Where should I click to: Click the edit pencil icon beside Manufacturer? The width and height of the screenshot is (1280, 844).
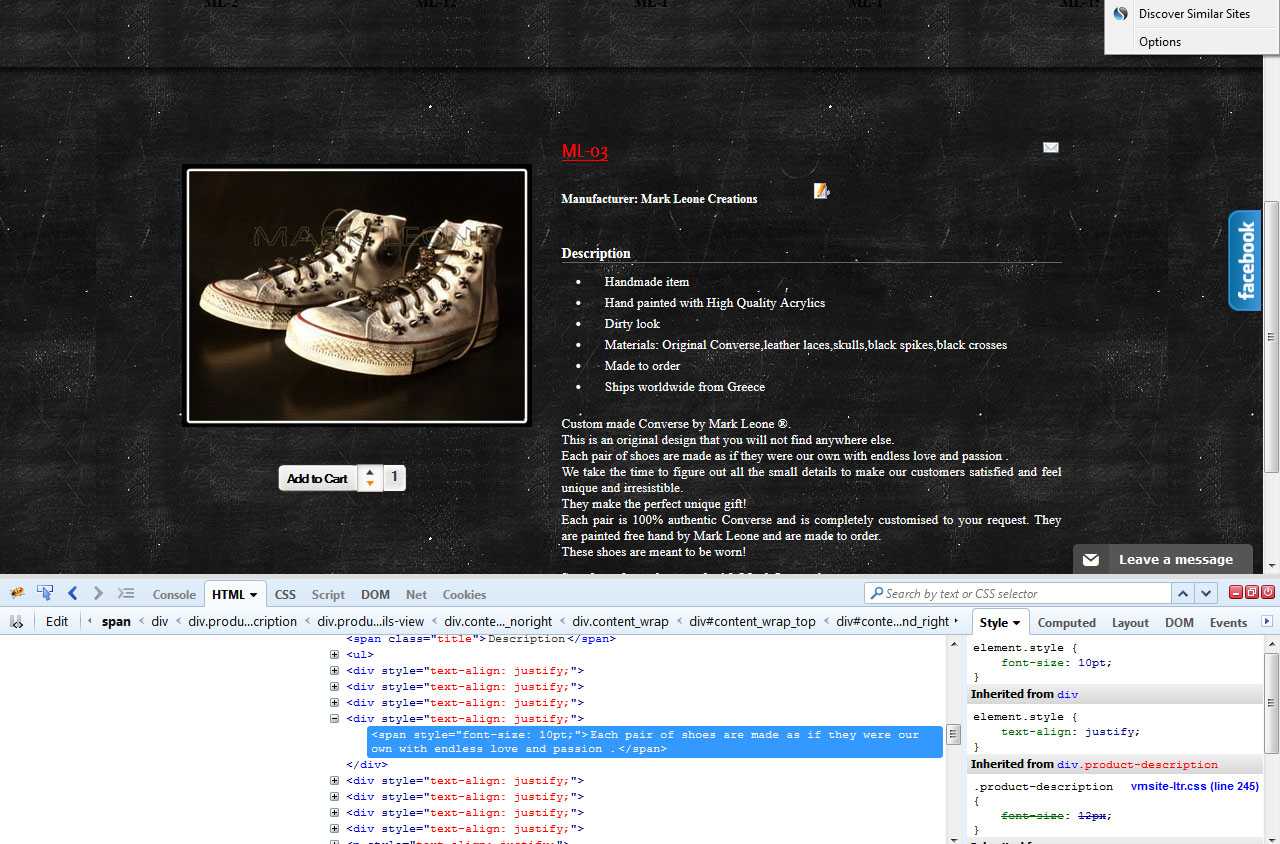(821, 190)
